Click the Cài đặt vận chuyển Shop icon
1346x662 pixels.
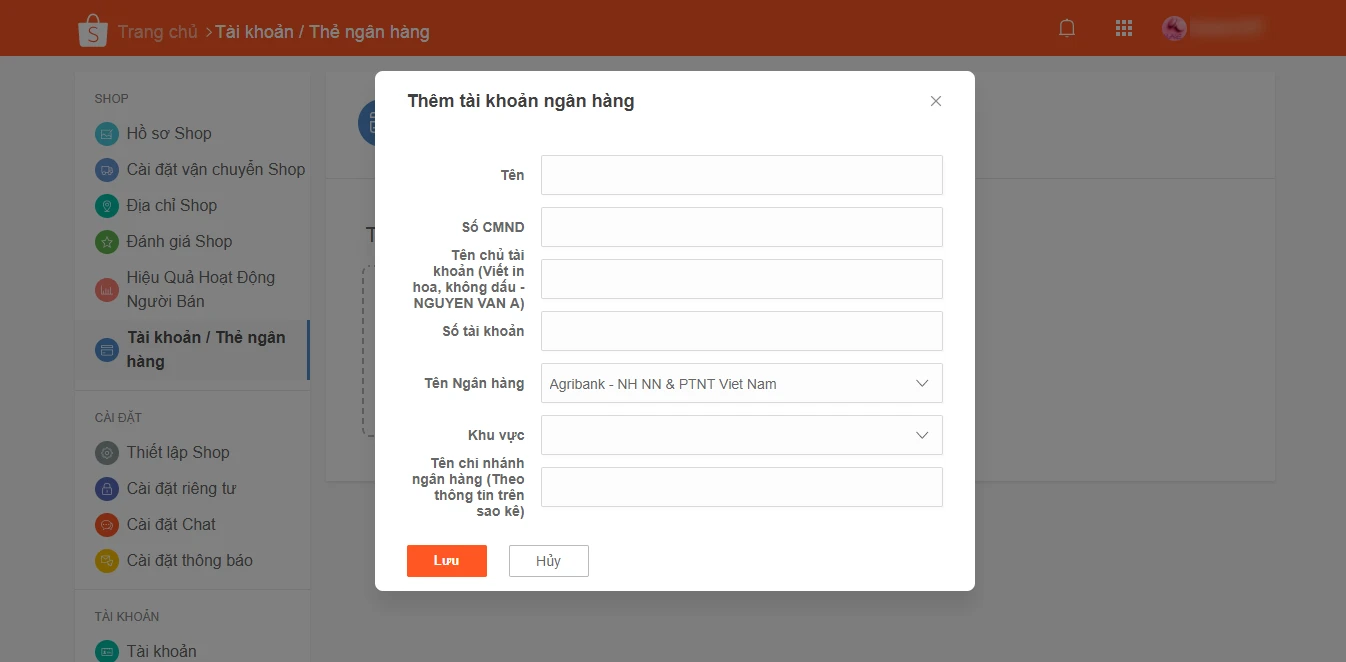[x=106, y=169]
